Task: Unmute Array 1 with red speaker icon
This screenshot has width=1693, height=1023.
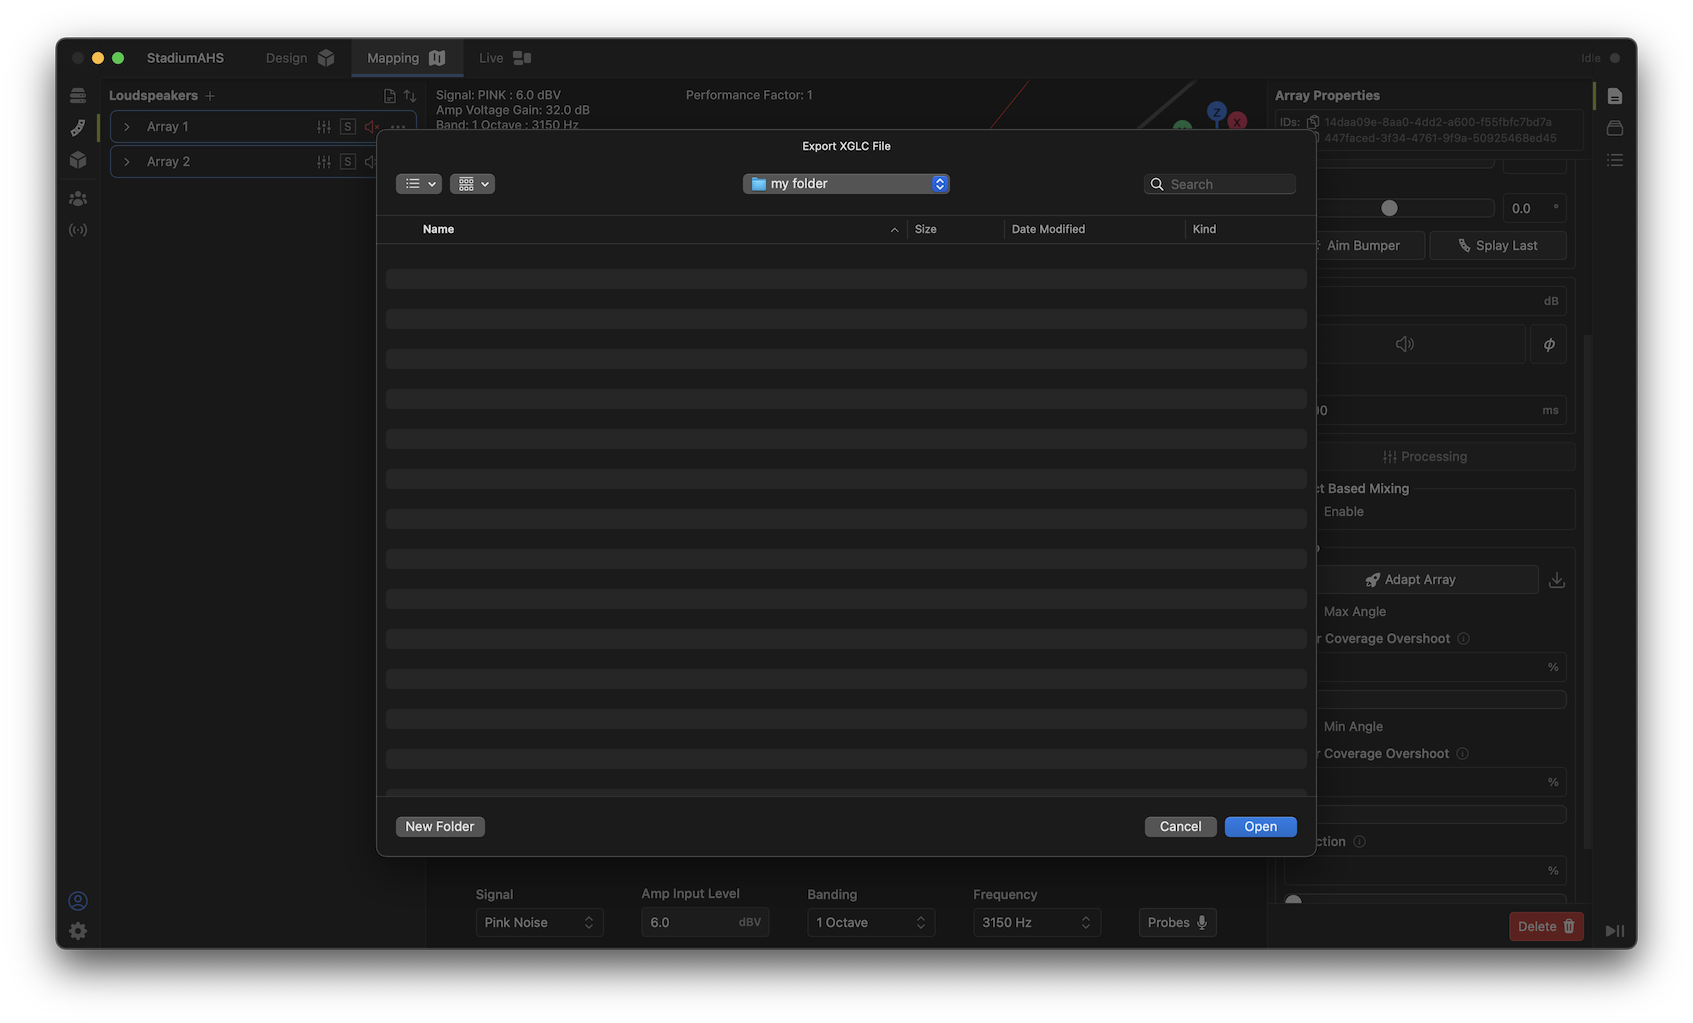Action: point(371,127)
